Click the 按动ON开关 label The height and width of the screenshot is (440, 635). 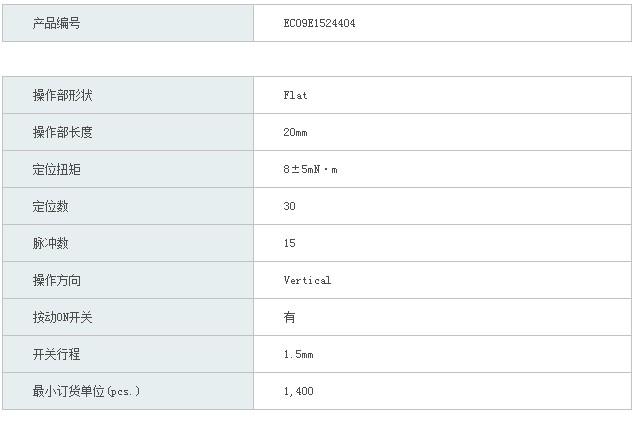[x=62, y=317]
